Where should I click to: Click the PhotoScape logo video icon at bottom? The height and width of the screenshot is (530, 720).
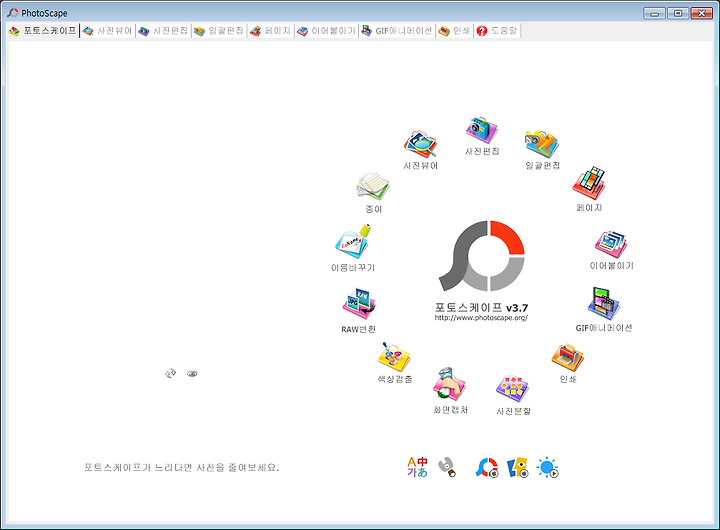pyautogui.click(x=487, y=468)
